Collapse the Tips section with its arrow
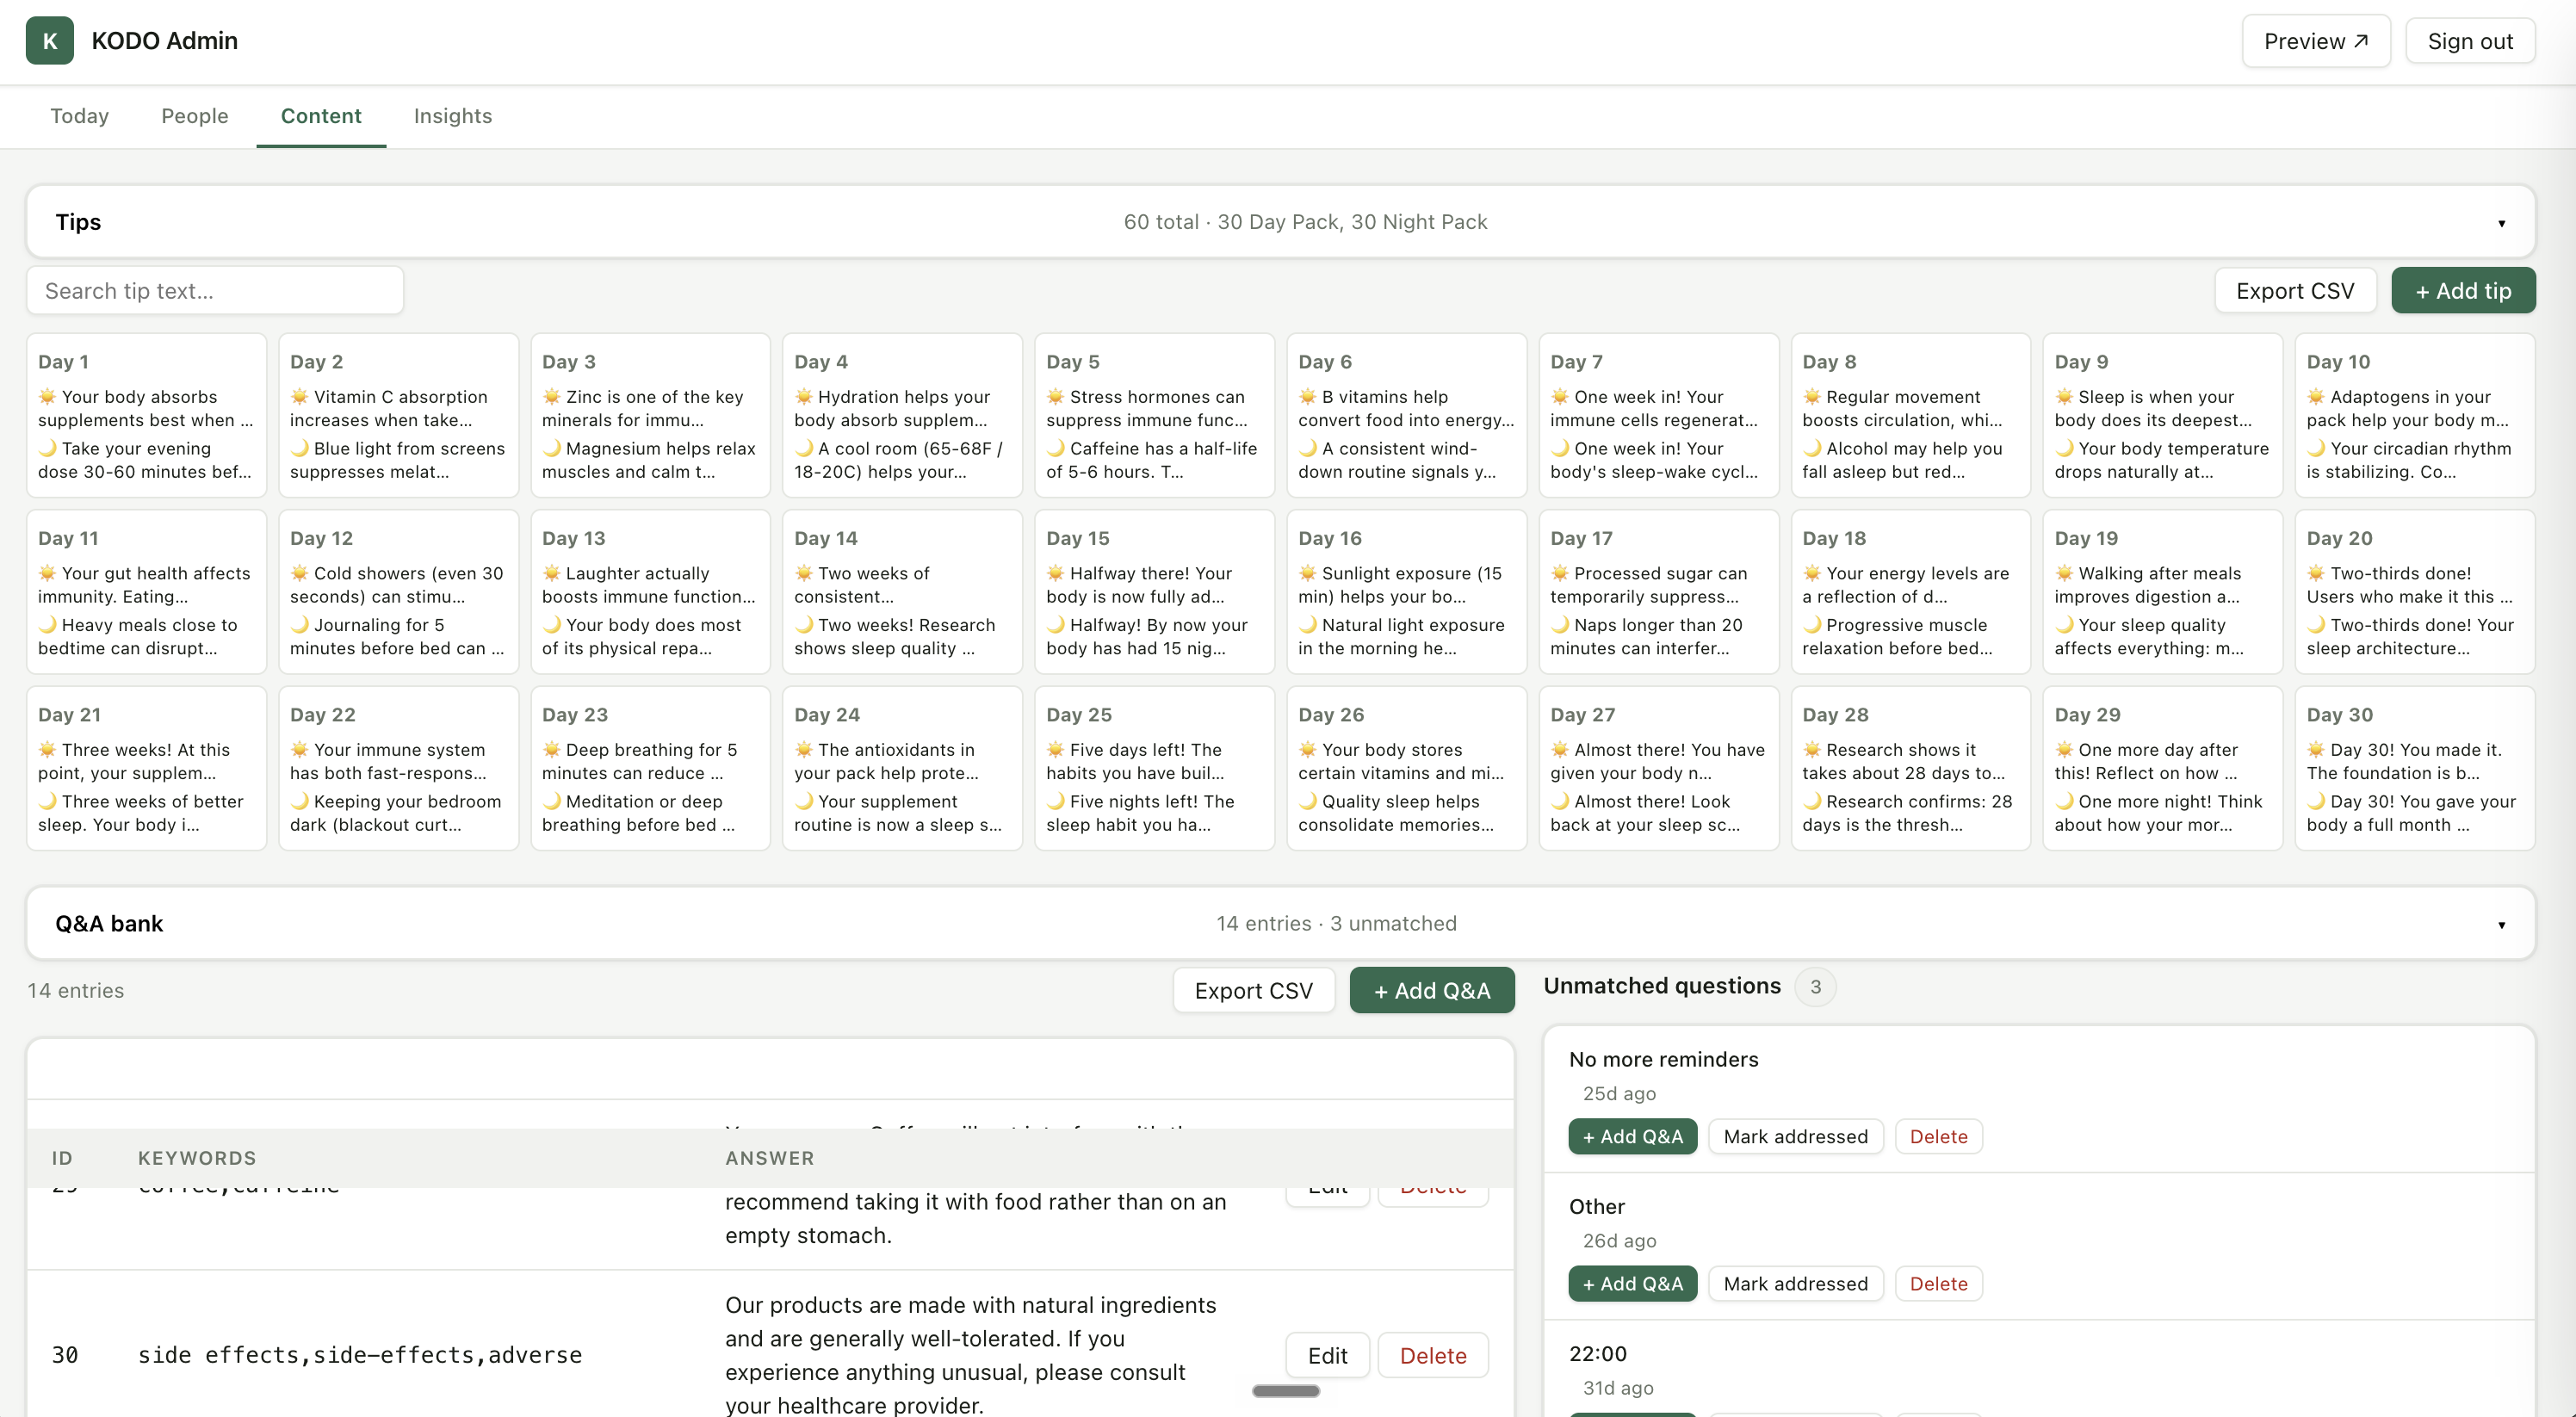 tap(2500, 222)
